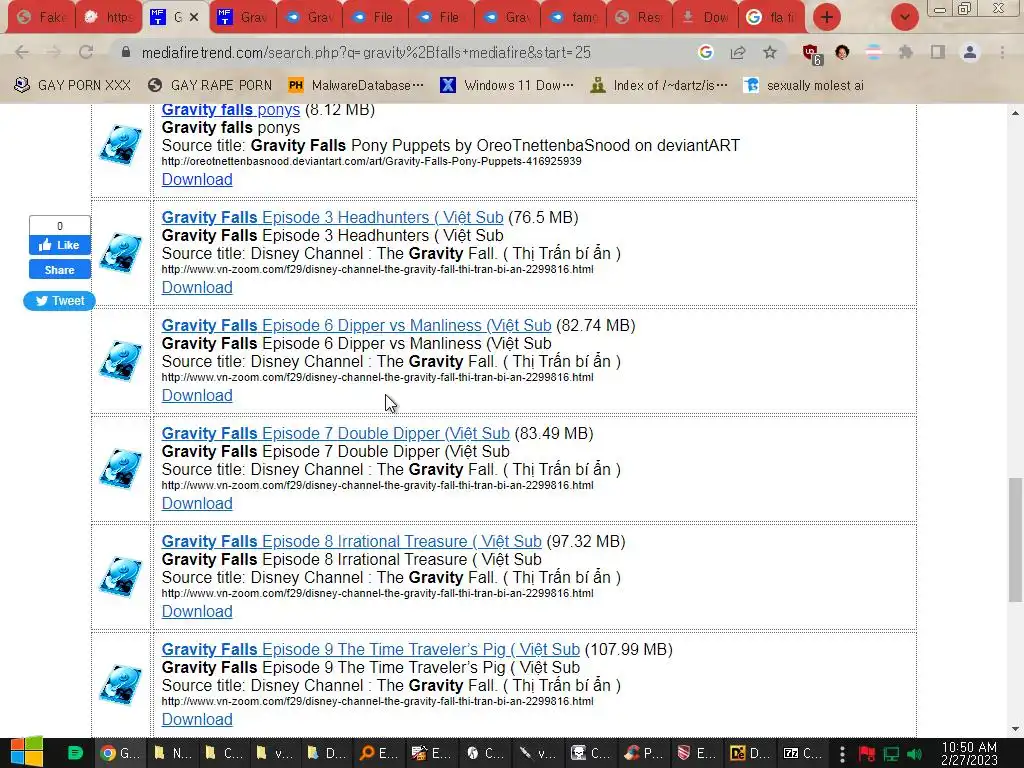Image resolution: width=1024 pixels, height=768 pixels.
Task: Click Download under Episode 9 Time Traveler's Pig
Action: [x=197, y=720]
